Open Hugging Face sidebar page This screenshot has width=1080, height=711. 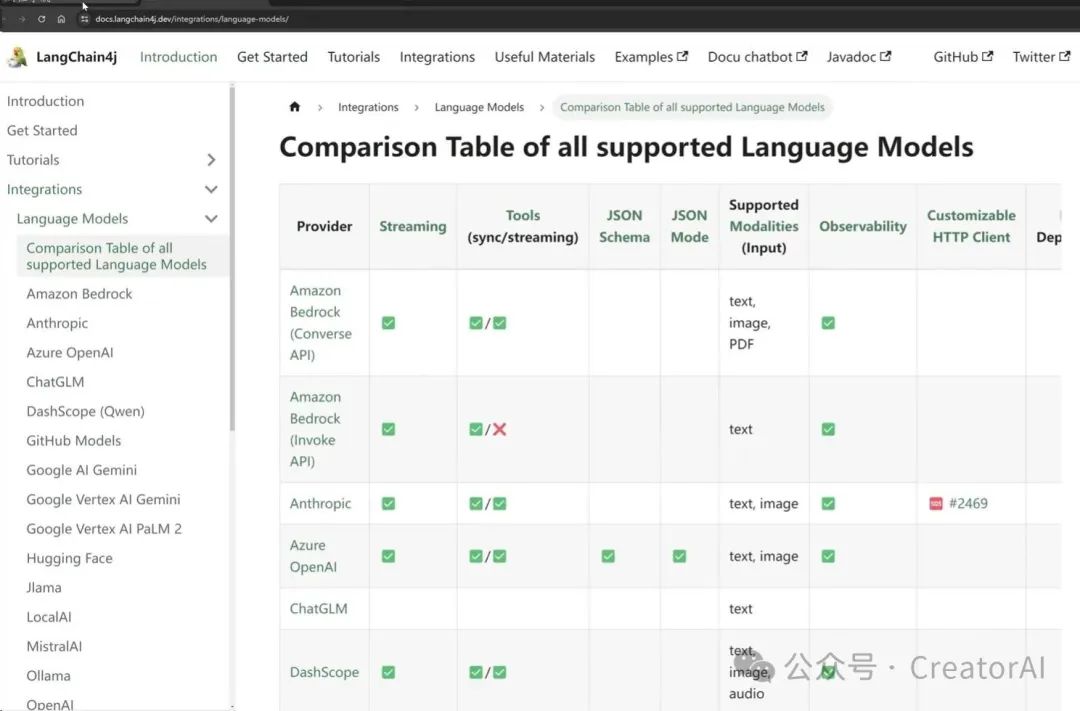70,559
